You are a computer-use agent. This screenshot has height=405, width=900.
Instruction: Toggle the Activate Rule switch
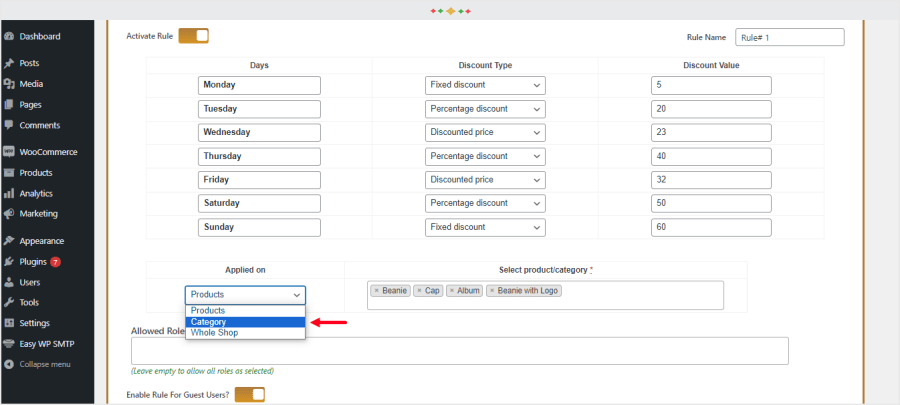tap(193, 36)
